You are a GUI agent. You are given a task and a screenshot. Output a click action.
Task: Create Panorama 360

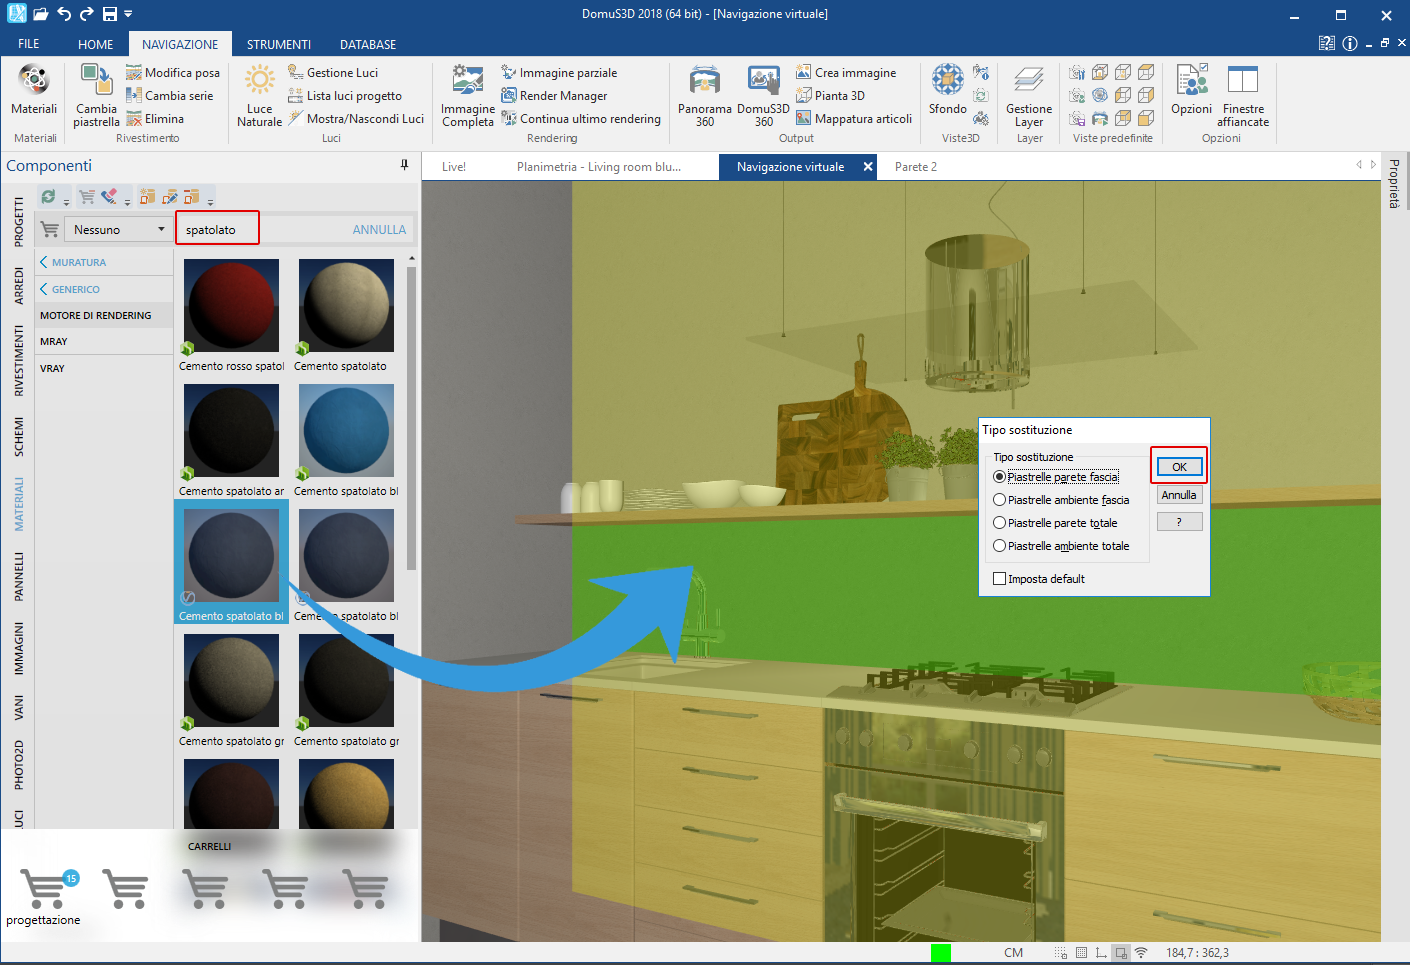coord(705,96)
